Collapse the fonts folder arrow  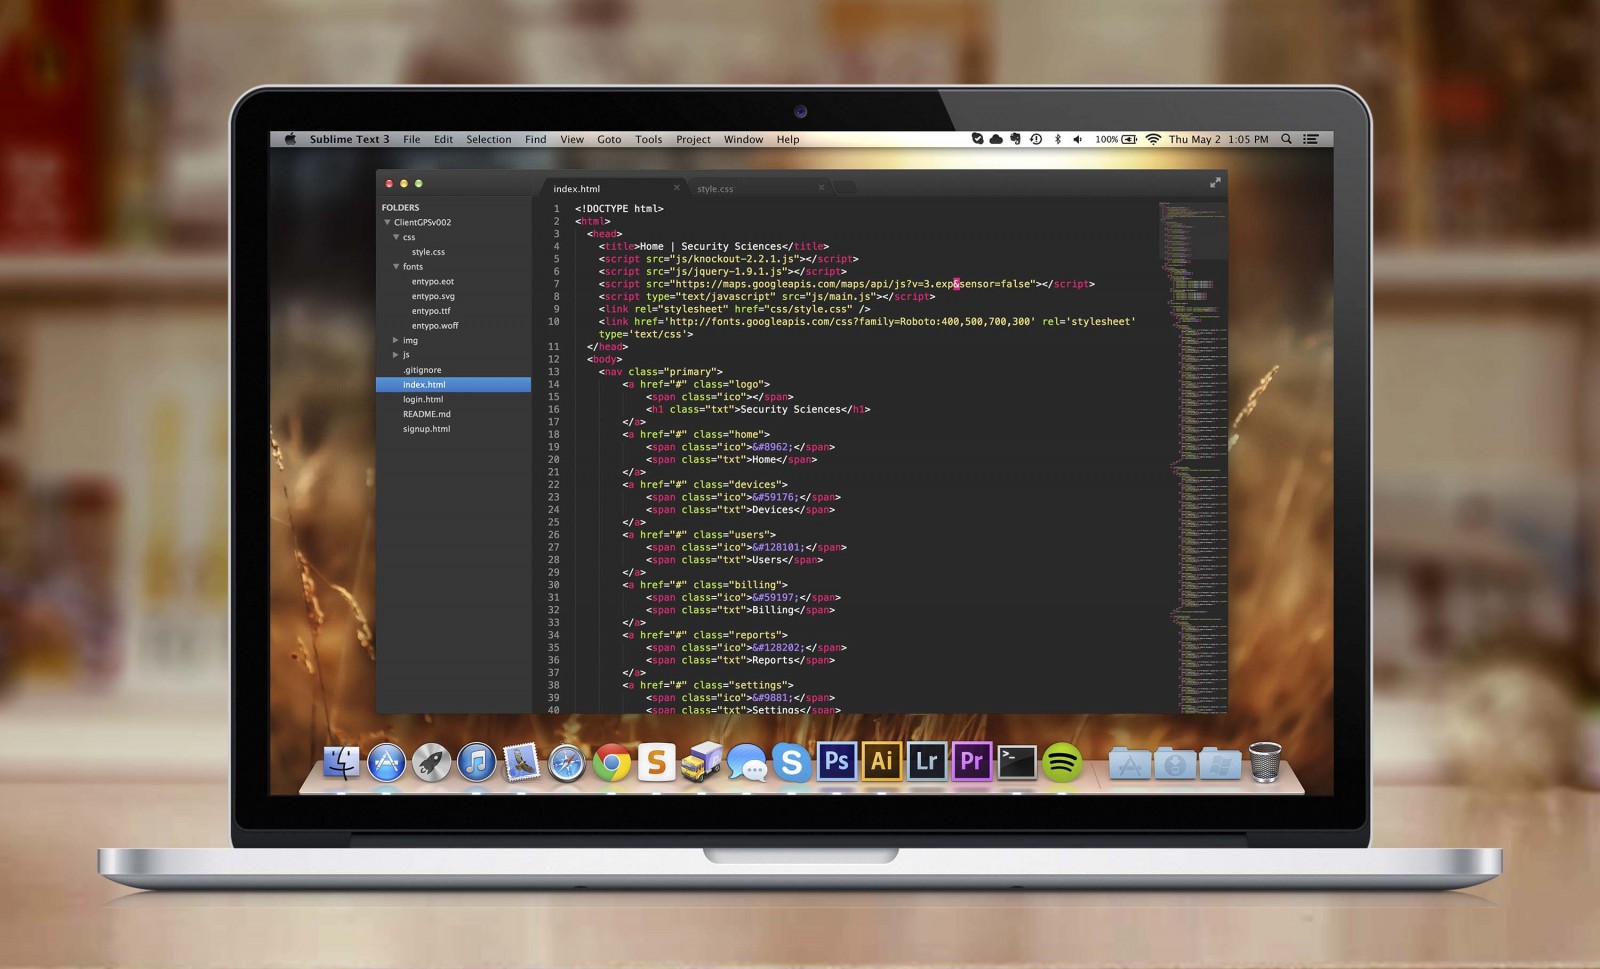click(396, 266)
